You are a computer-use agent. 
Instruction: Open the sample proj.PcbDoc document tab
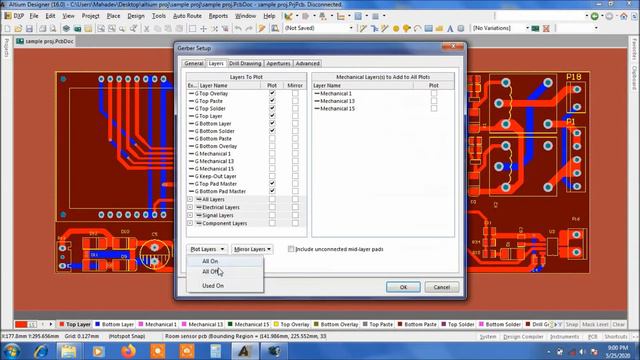(x=45, y=42)
